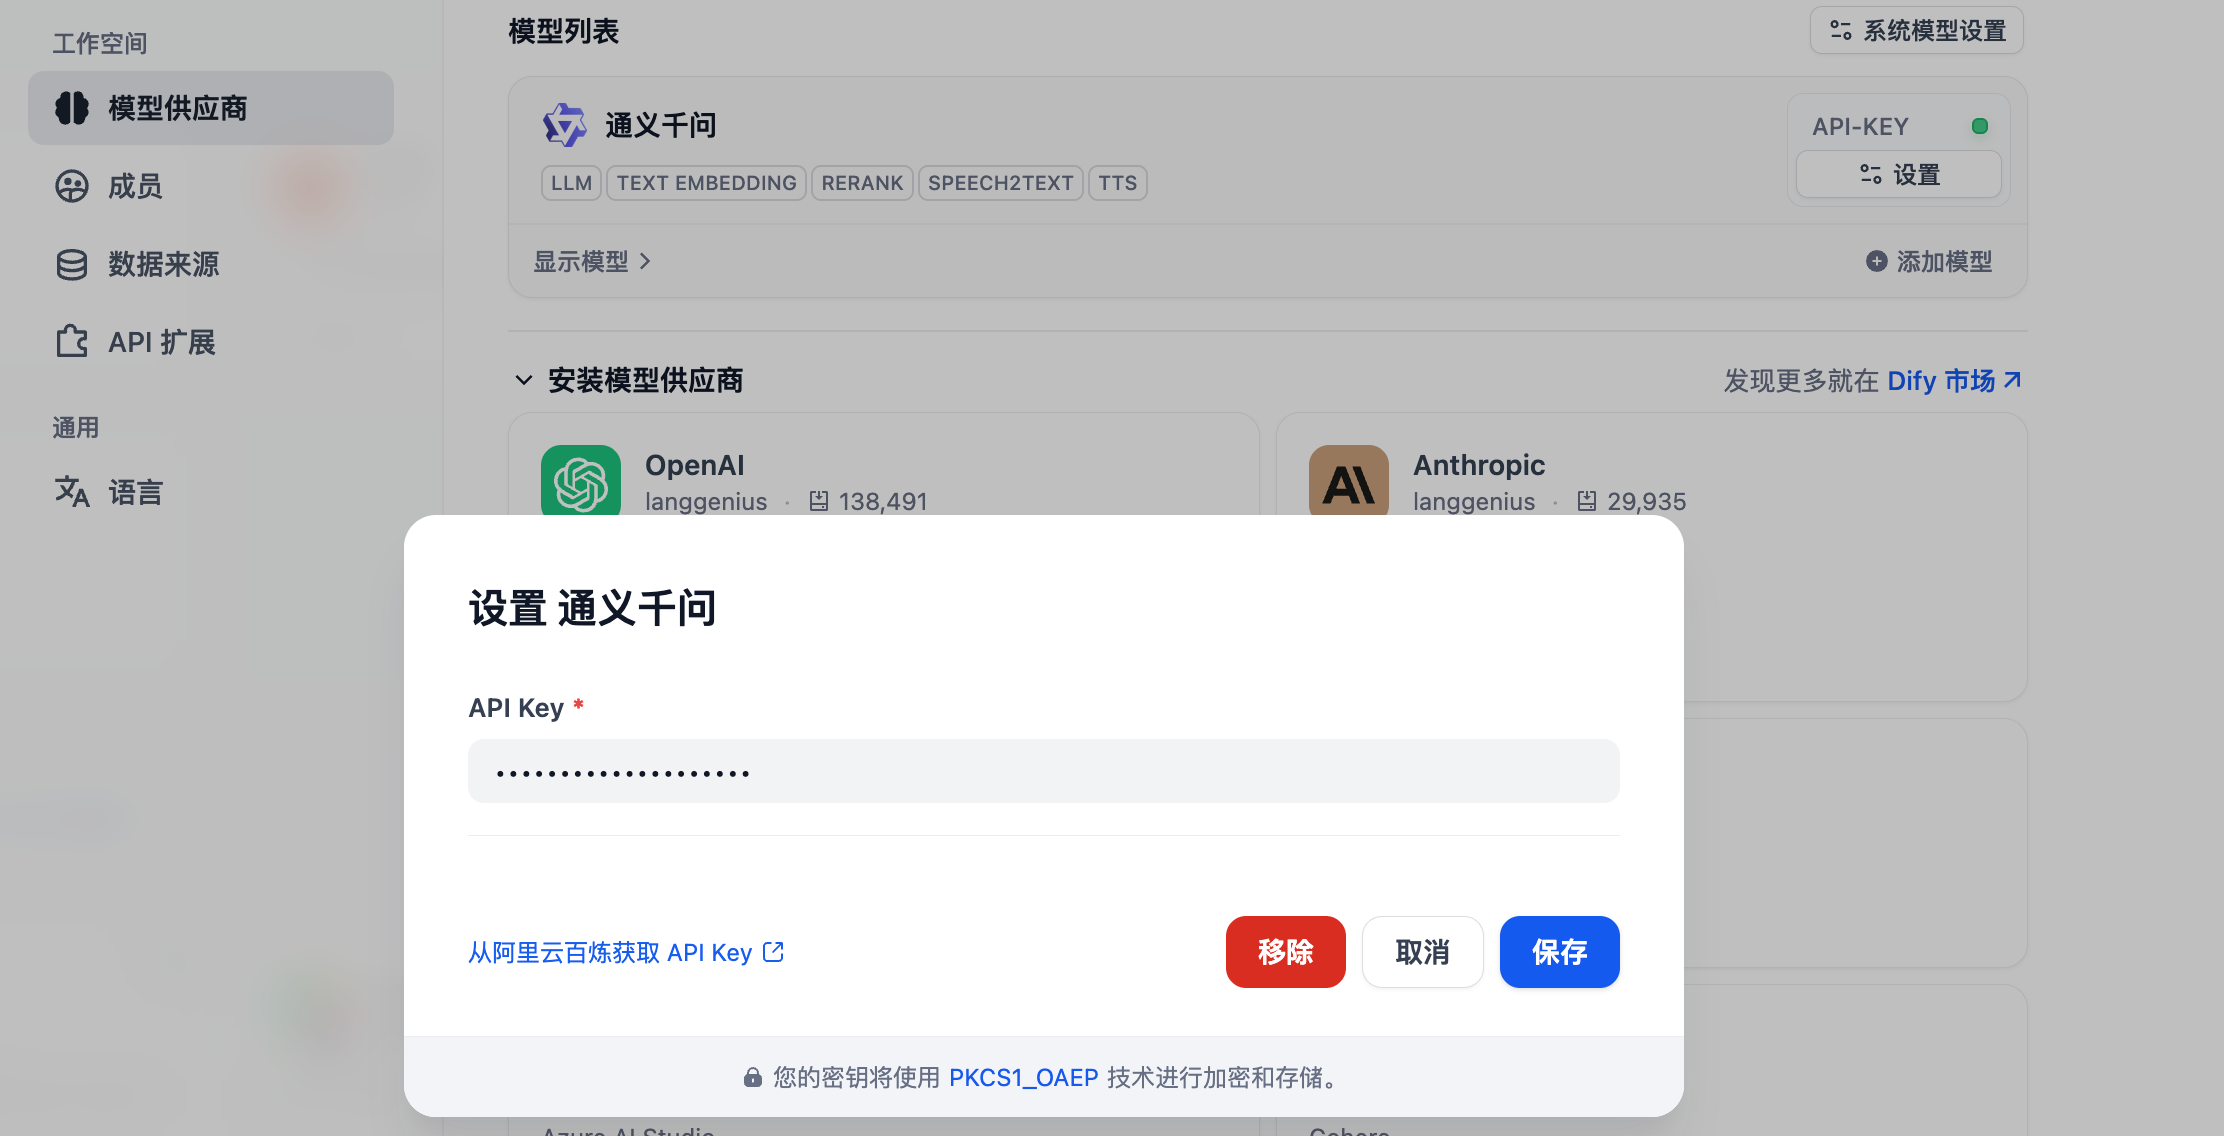The width and height of the screenshot is (2224, 1136).
Task: Click the 模型列表 heading
Action: [x=564, y=31]
